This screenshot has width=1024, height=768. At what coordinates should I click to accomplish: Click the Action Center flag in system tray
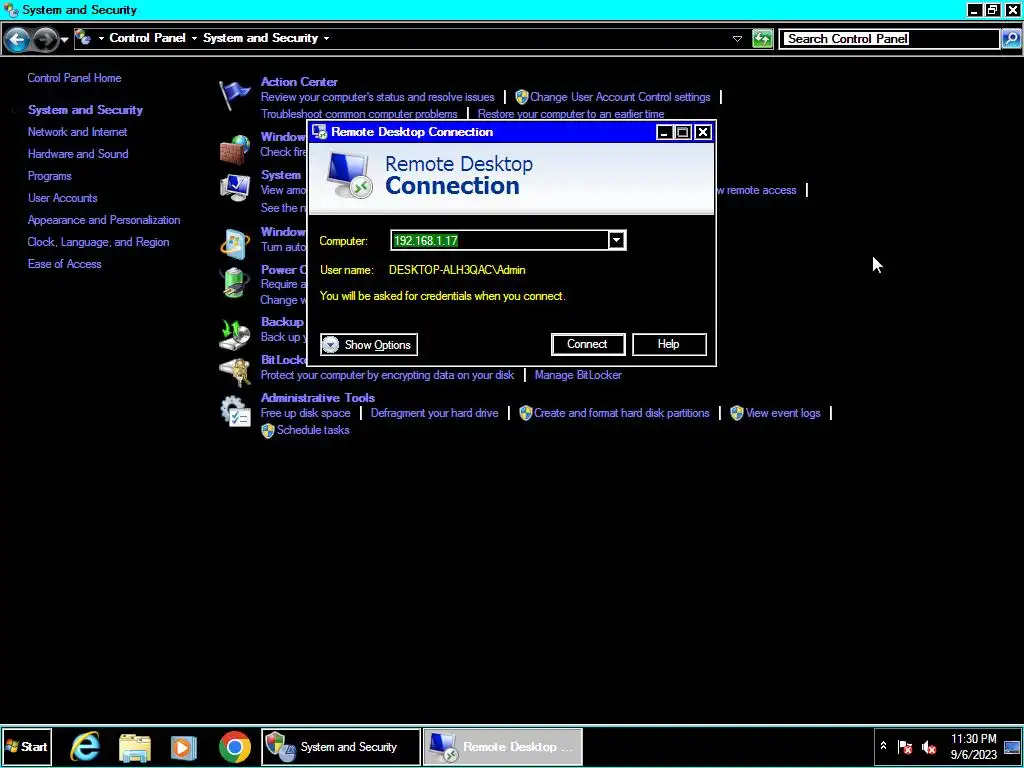pos(905,746)
